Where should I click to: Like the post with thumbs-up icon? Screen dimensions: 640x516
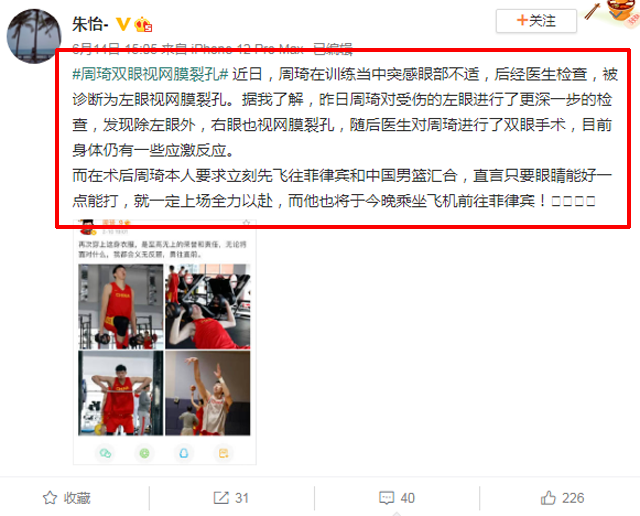click(548, 498)
